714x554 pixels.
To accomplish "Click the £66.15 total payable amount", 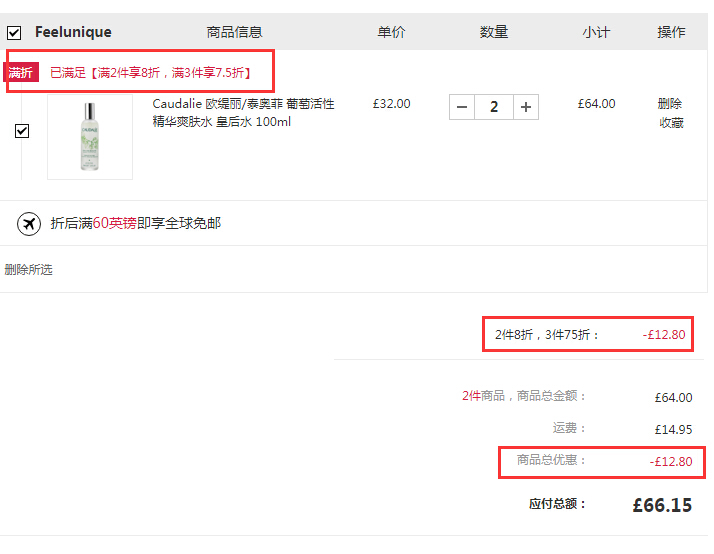I will click(x=662, y=505).
